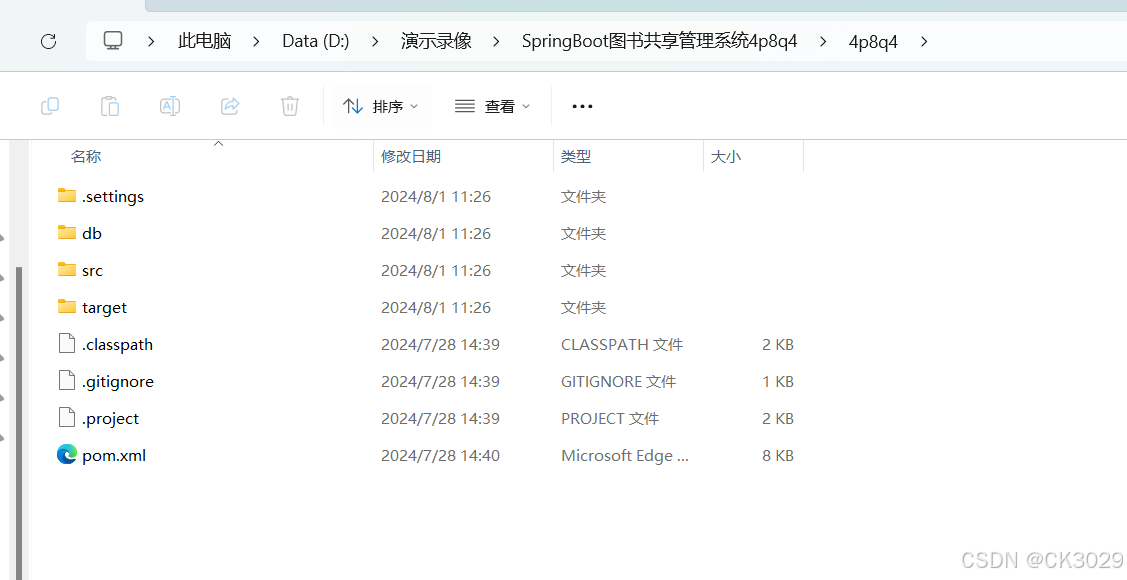Click the Delete trash icon in toolbar
This screenshot has width=1127, height=580.
tap(290, 106)
